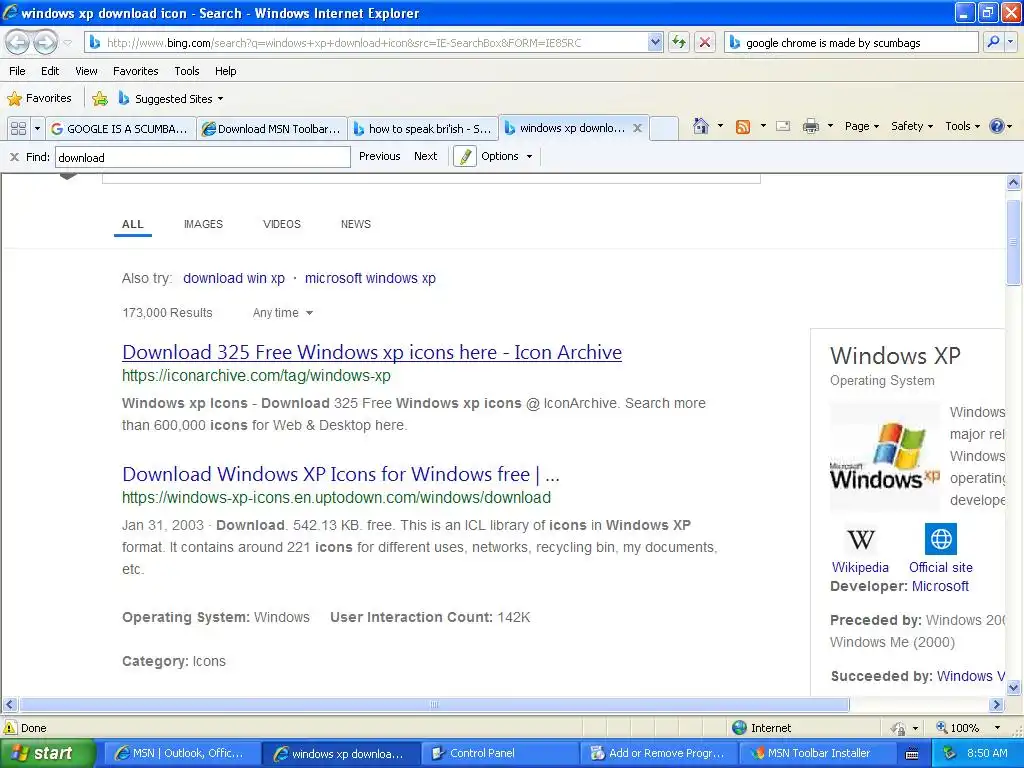Expand Find Options dropdown

coord(507,157)
